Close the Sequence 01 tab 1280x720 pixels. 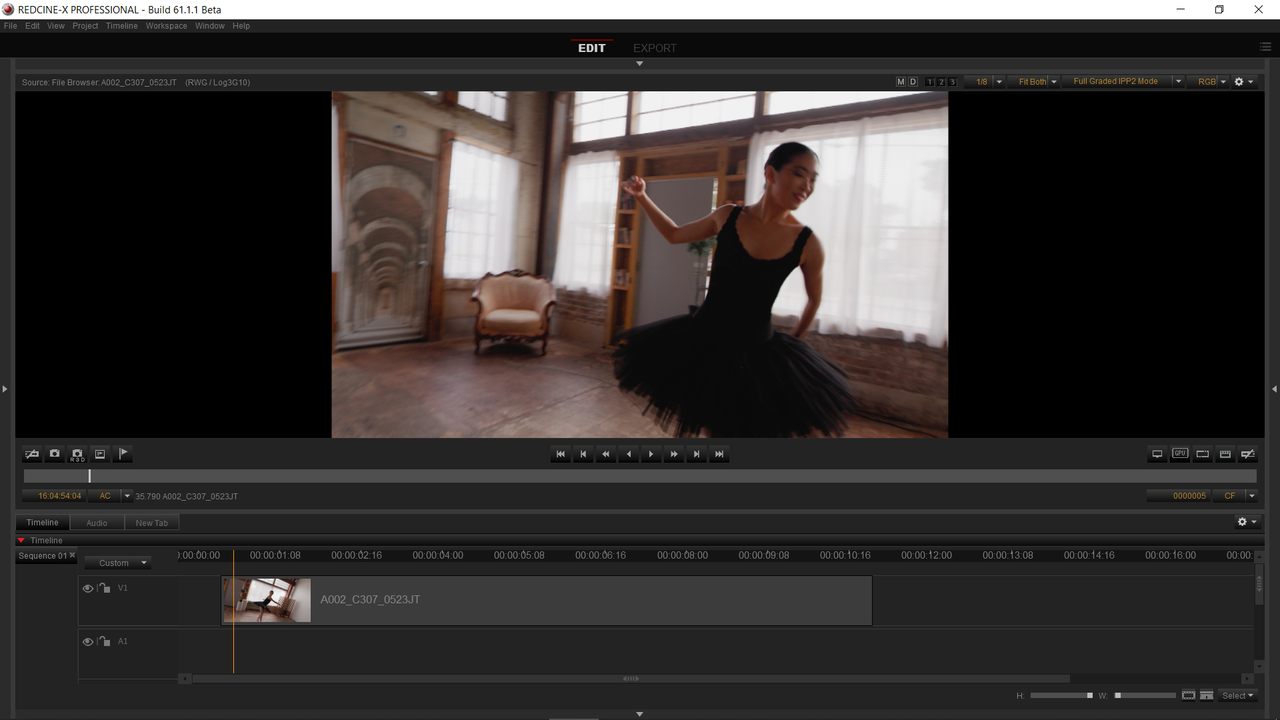click(x=72, y=555)
